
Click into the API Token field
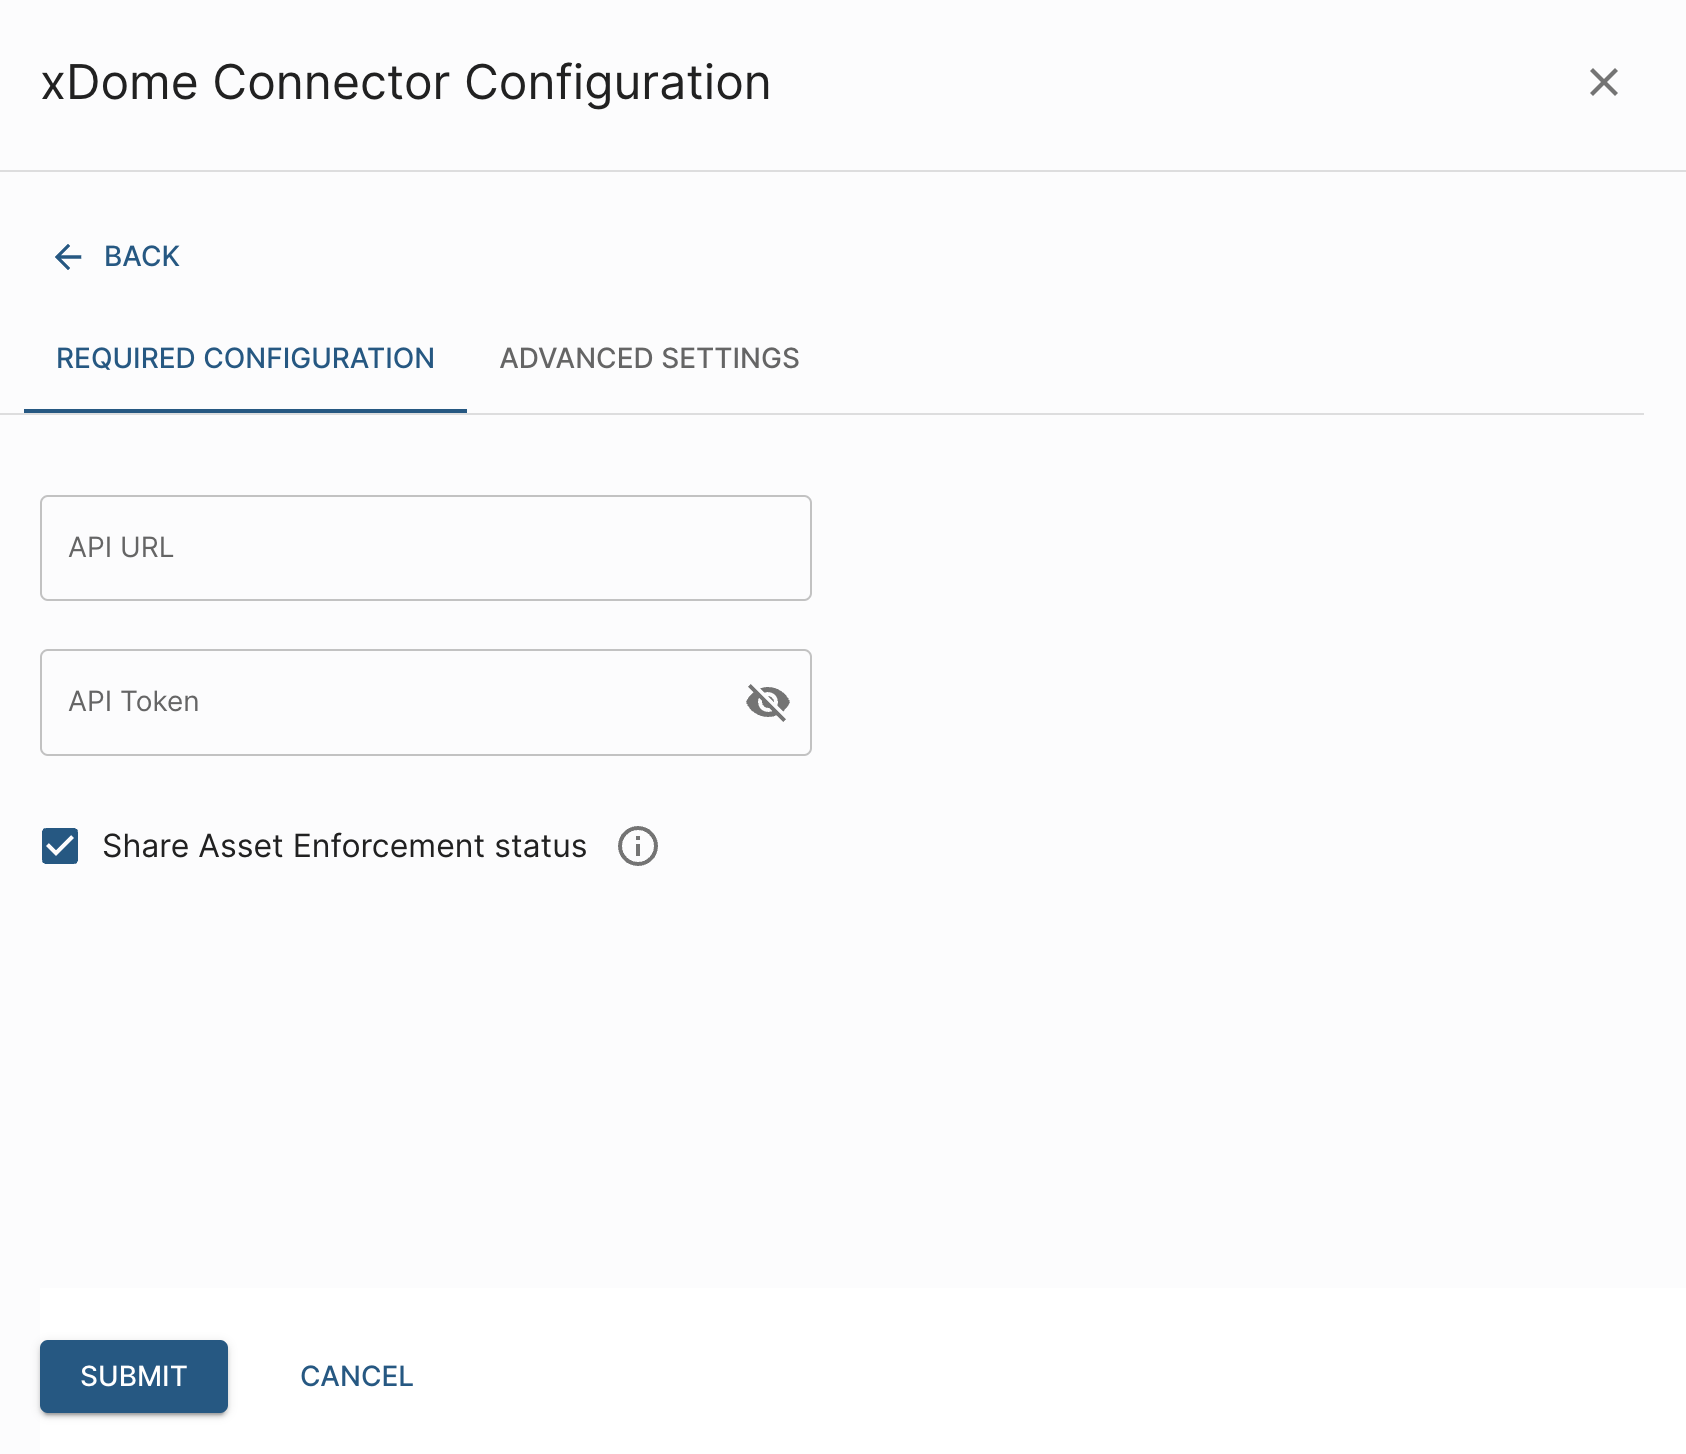[x=390, y=702]
